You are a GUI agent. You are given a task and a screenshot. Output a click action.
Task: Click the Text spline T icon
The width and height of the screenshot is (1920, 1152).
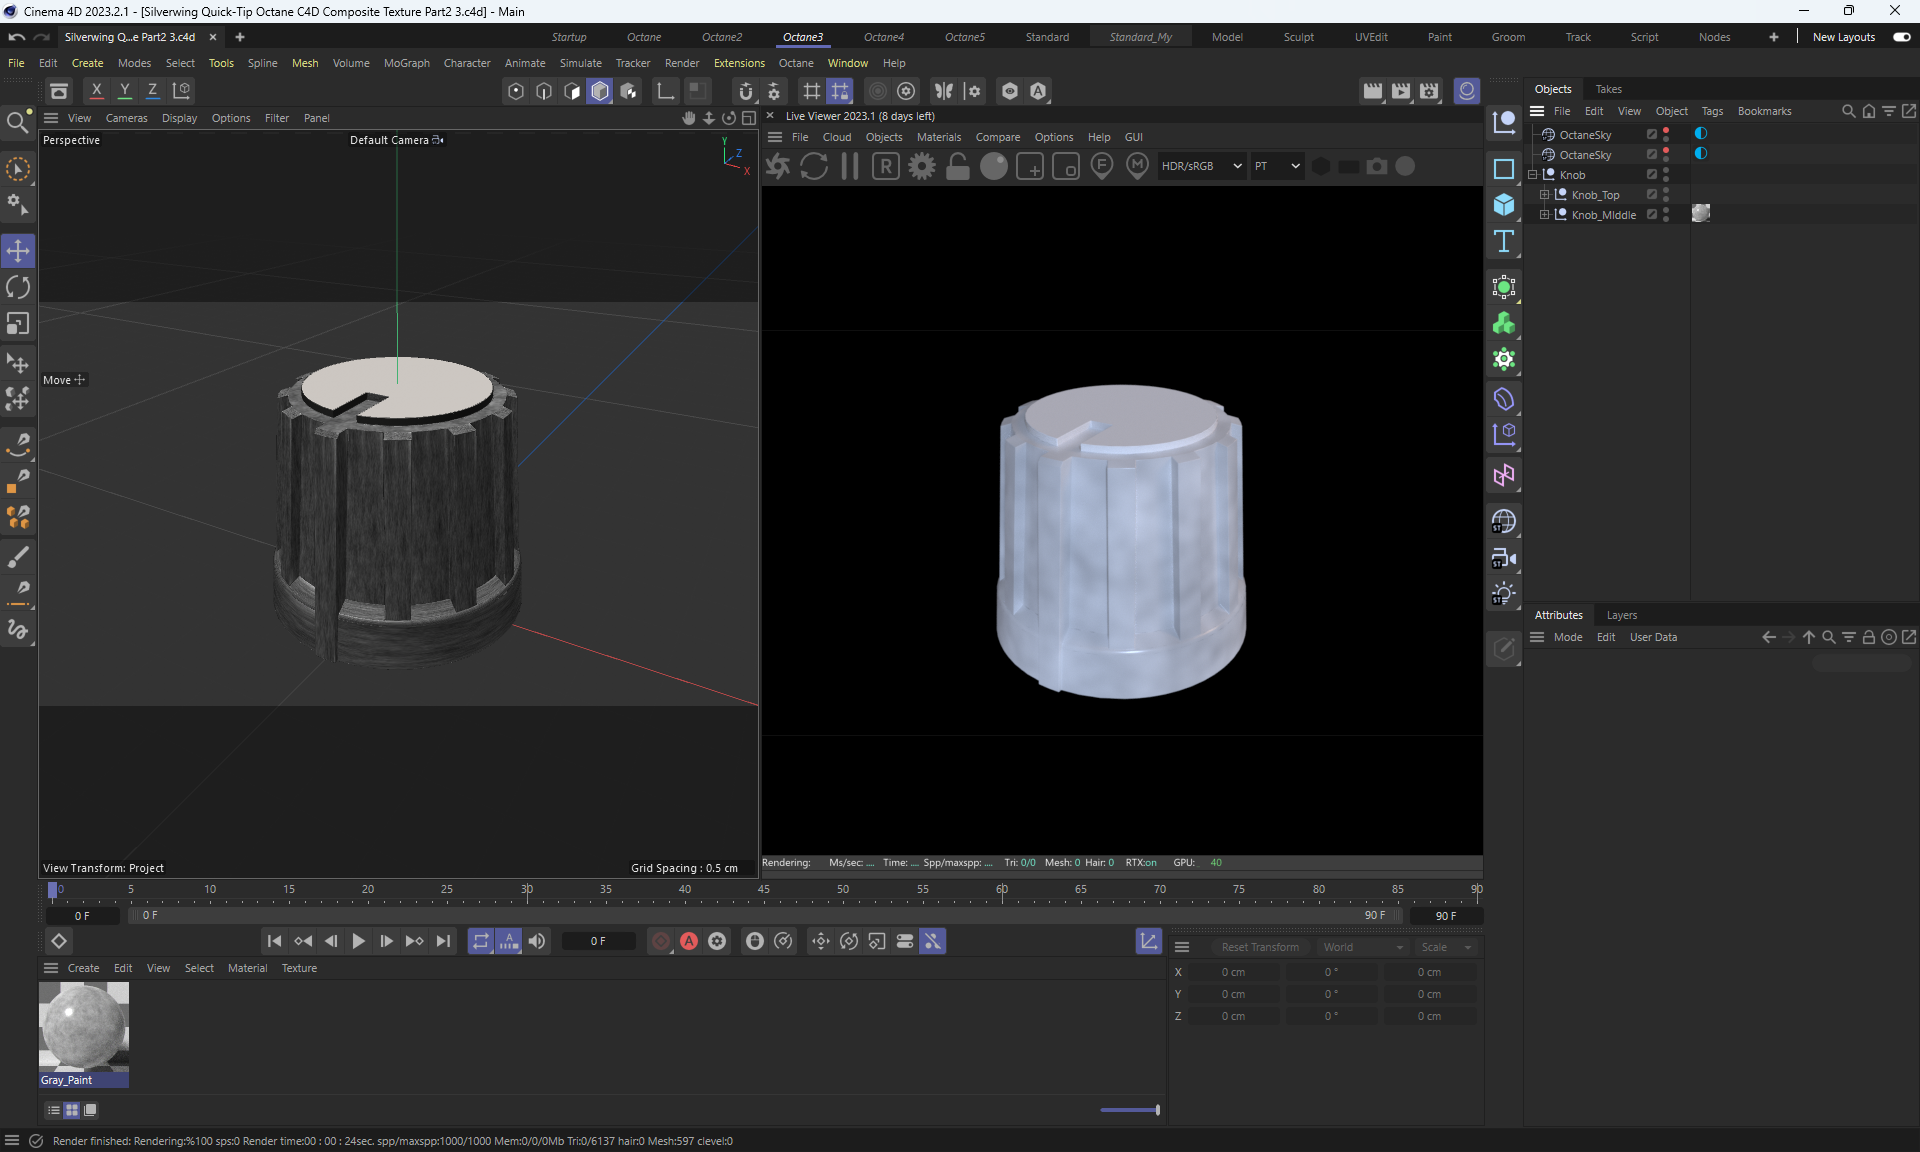(1504, 242)
